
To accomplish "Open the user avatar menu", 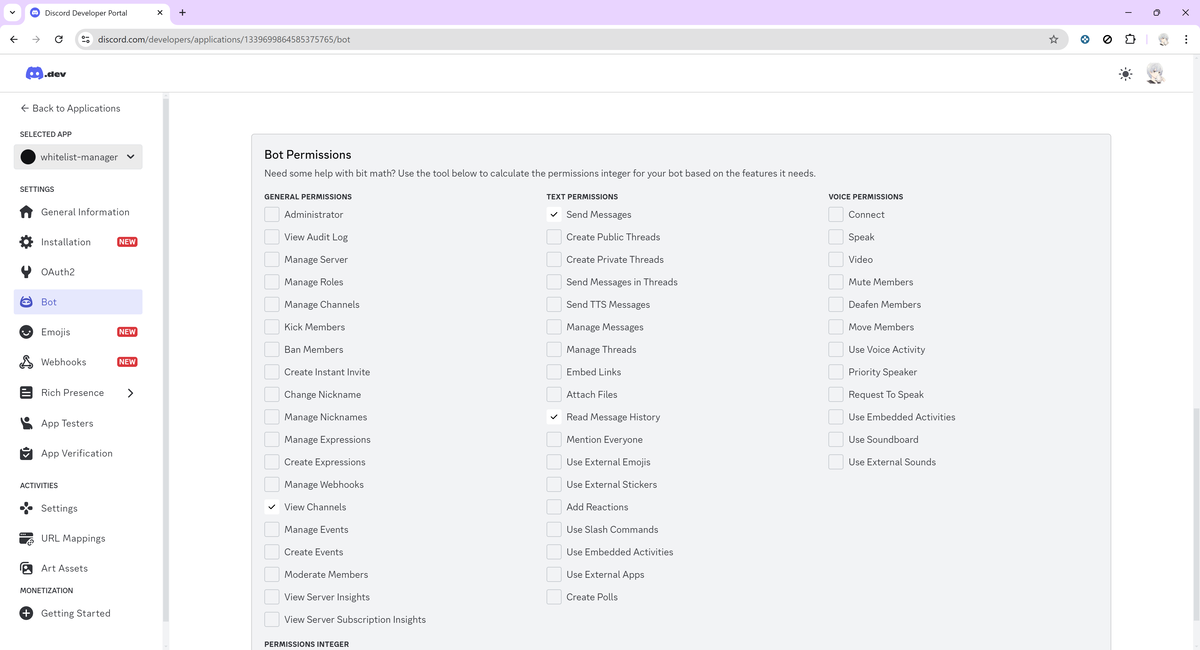I will (x=1155, y=74).
